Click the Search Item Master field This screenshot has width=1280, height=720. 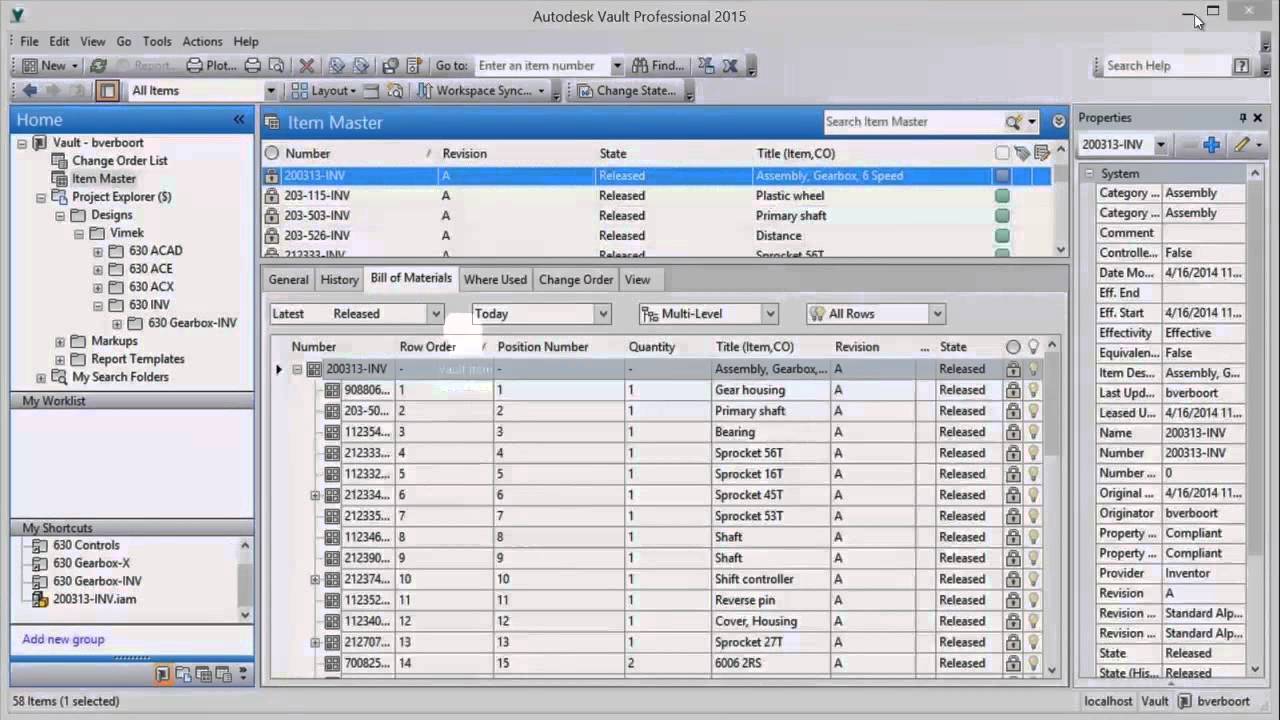click(913, 122)
